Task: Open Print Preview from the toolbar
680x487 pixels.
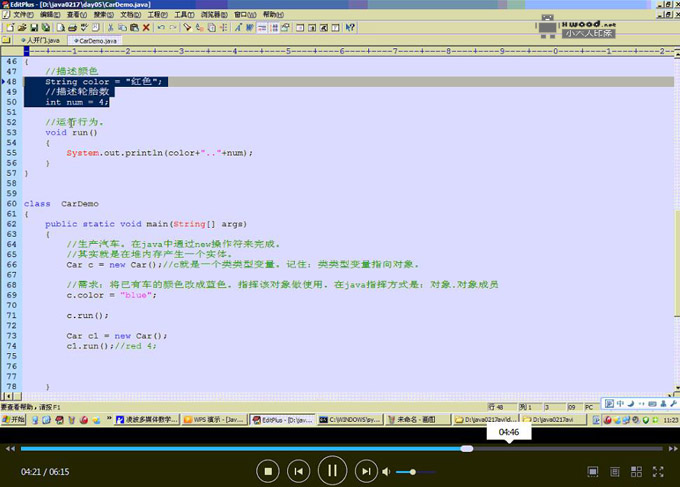Action: pos(61,28)
